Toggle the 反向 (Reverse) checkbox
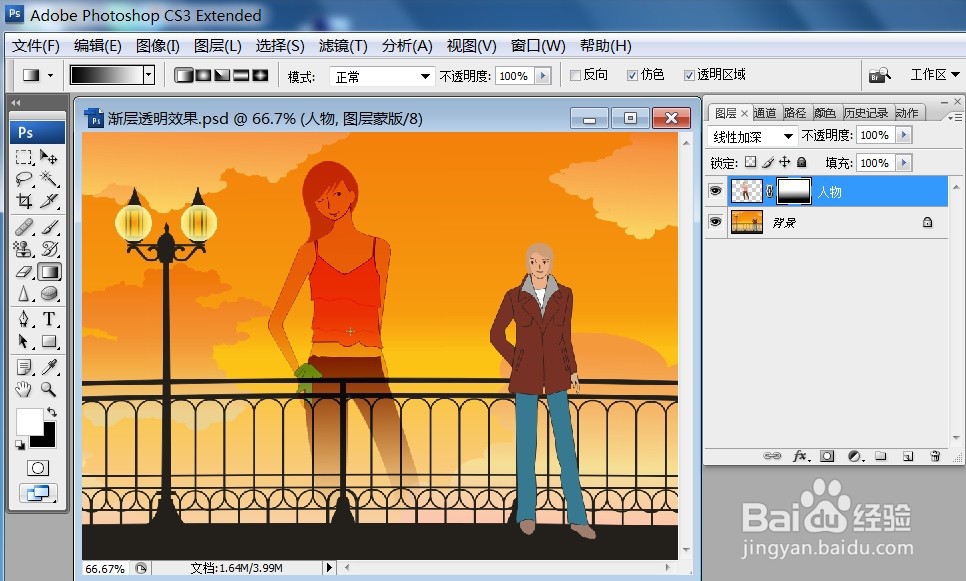The image size is (966, 581). coord(575,75)
